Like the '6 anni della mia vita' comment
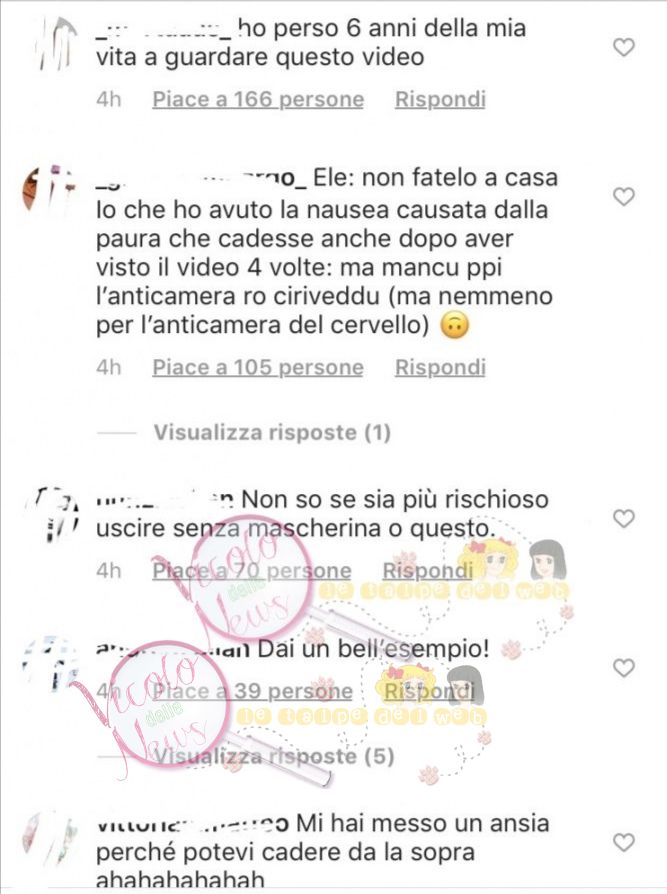 624,47
